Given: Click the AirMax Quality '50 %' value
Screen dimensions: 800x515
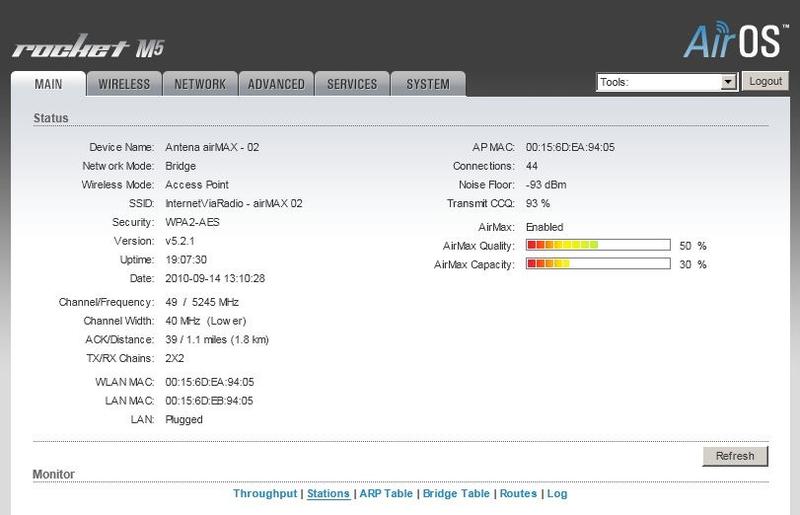Looking at the screenshot, I should [693, 246].
